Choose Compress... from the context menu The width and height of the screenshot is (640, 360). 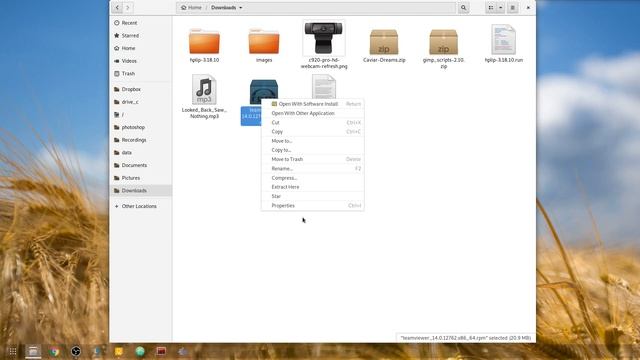tap(313, 178)
